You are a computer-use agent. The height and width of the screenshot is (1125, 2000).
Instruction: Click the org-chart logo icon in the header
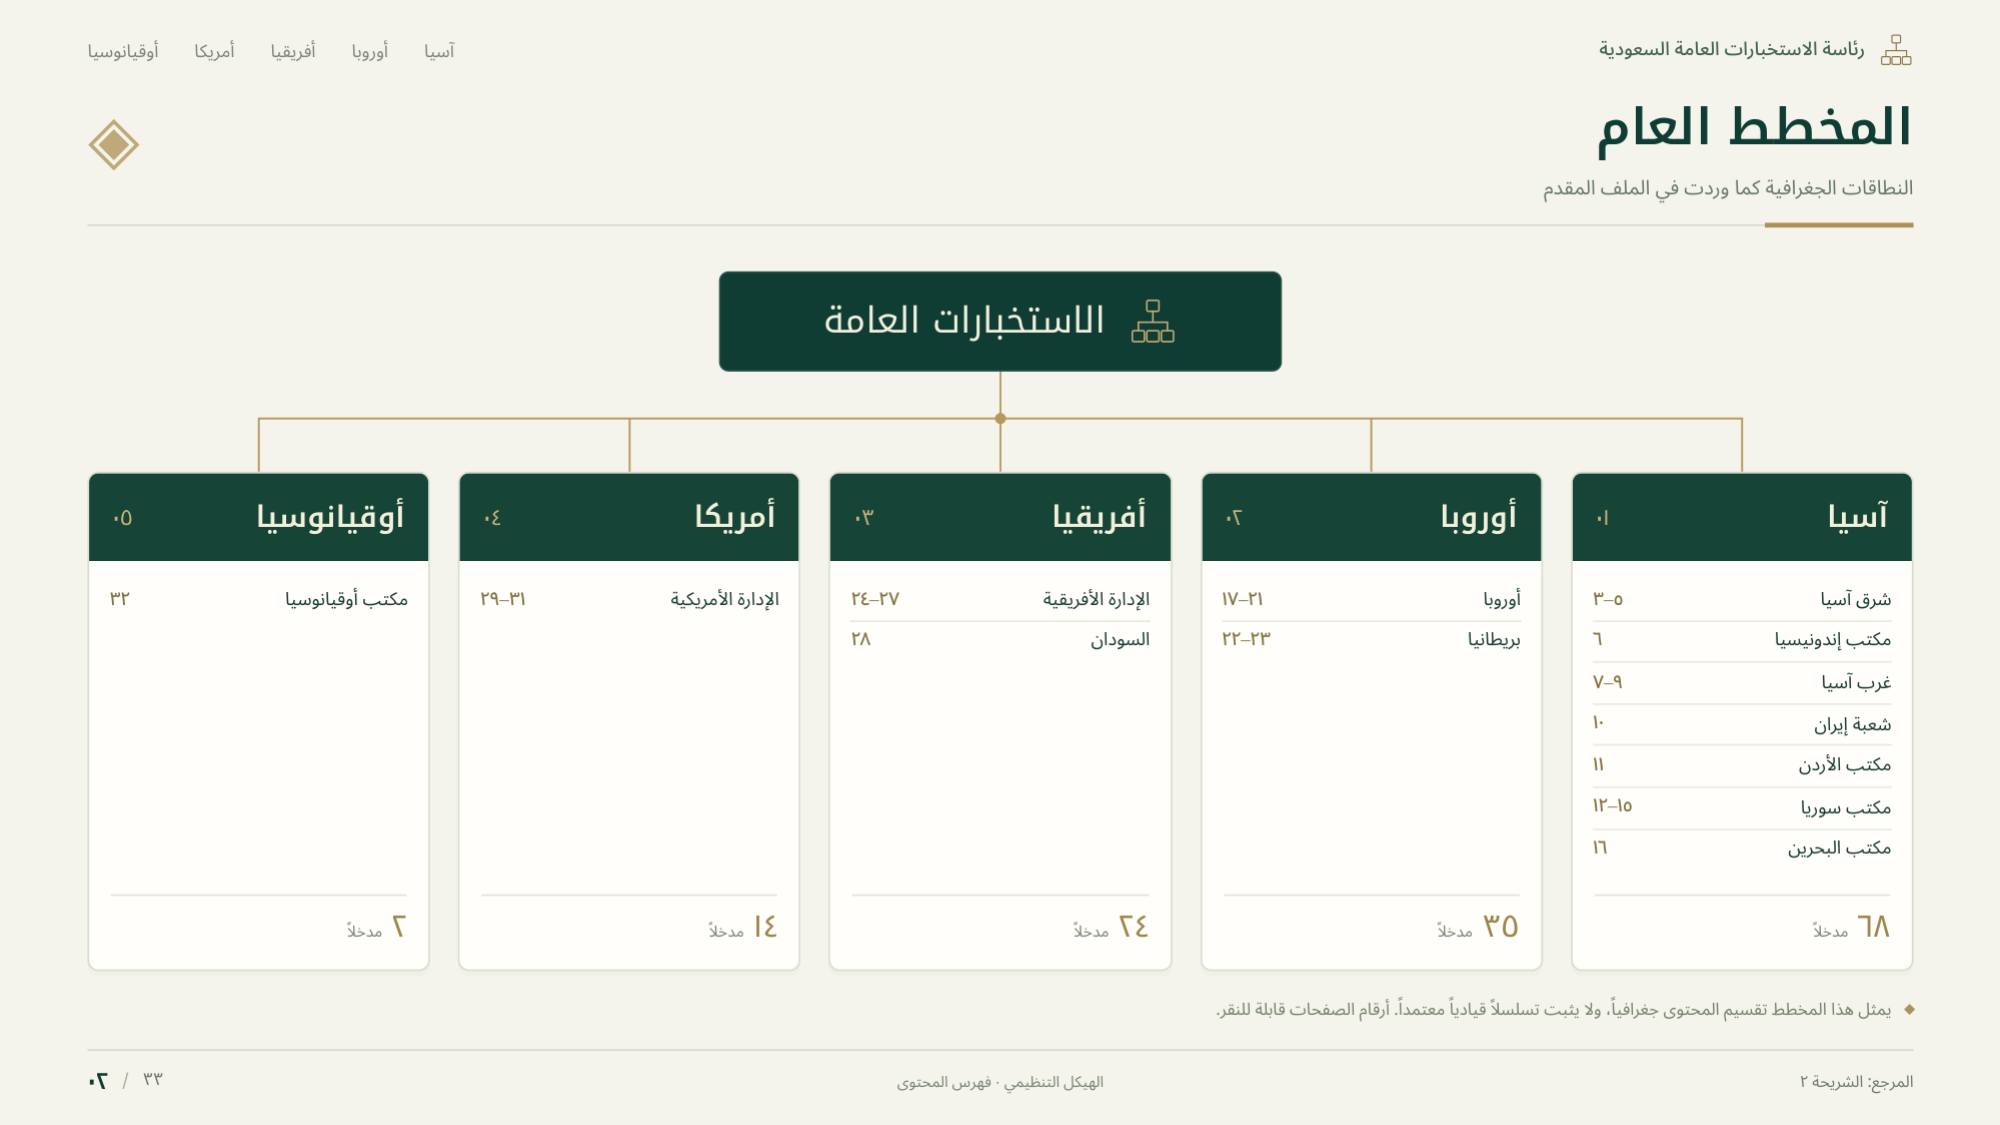tap(1895, 50)
